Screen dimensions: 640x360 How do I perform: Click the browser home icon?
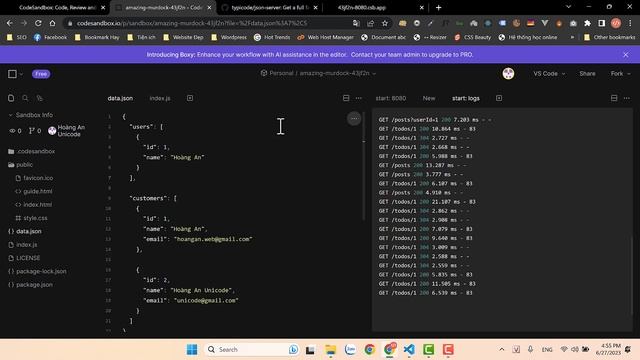[x=52, y=23]
